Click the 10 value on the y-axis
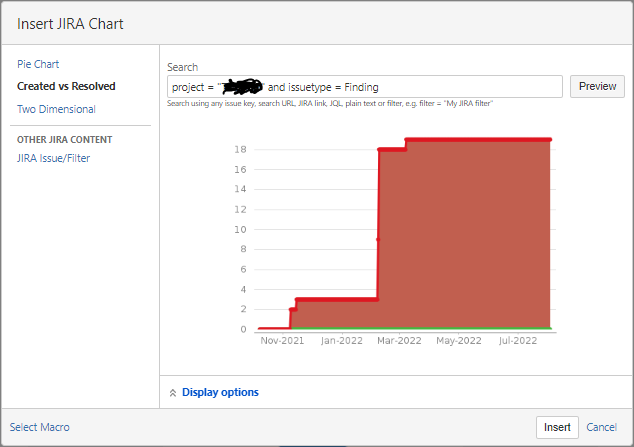This screenshot has width=634, height=447. tap(240, 230)
